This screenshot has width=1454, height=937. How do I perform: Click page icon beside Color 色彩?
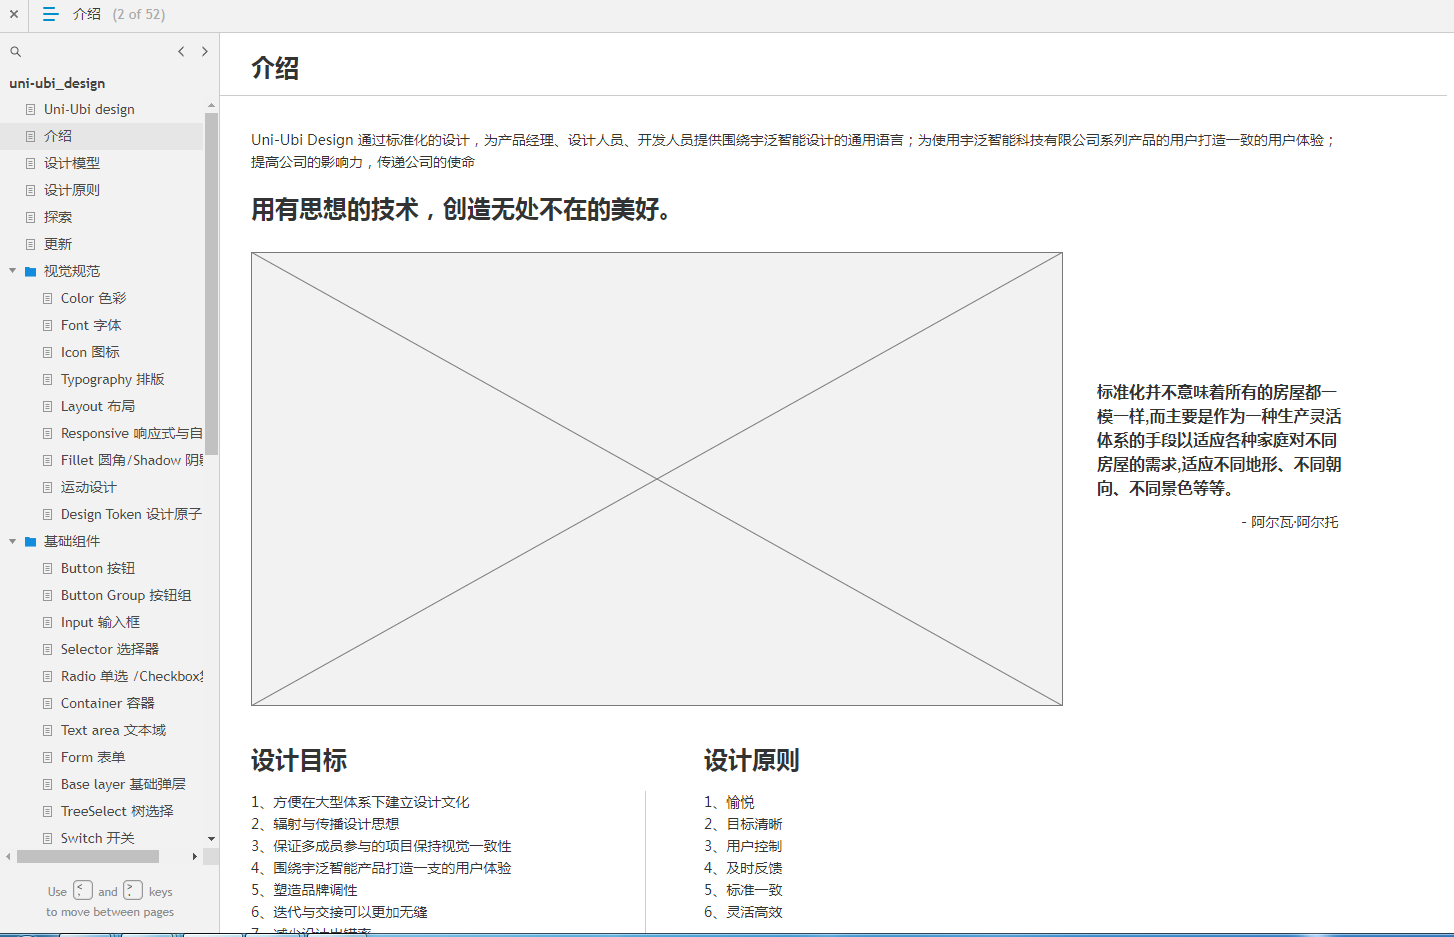(x=47, y=298)
